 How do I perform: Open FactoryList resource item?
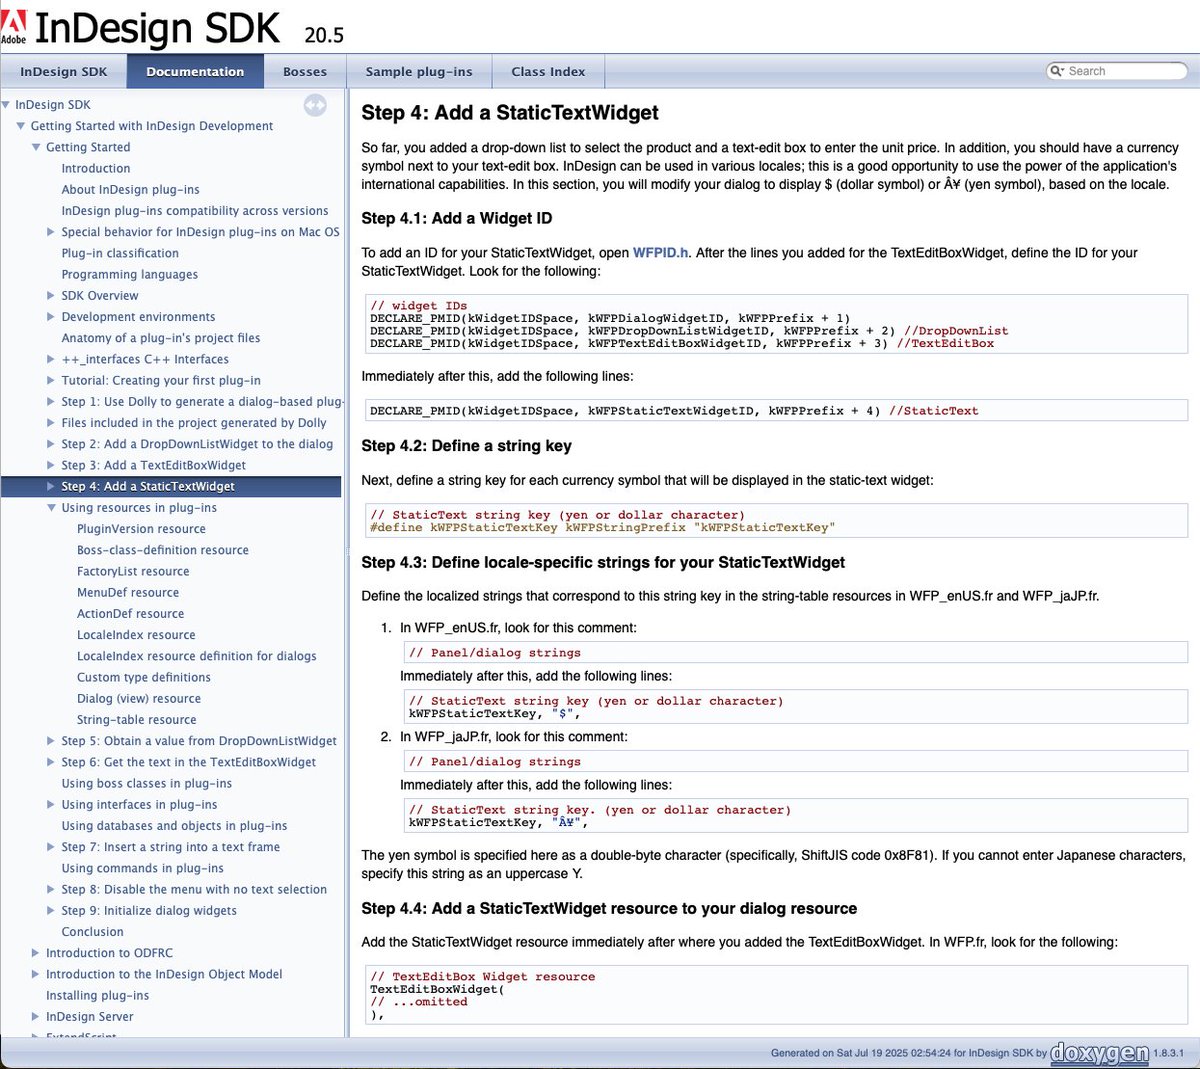pos(133,571)
